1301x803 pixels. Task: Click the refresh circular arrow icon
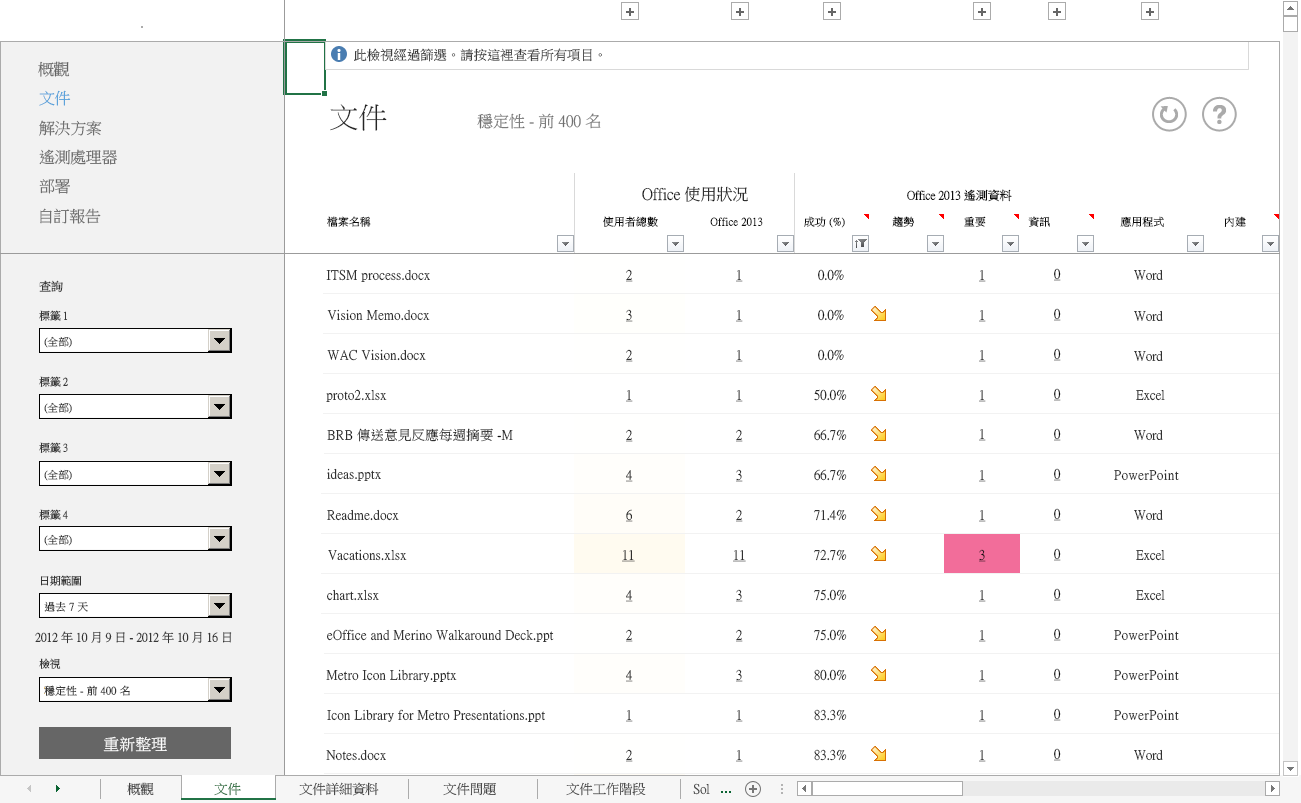[x=1168, y=114]
